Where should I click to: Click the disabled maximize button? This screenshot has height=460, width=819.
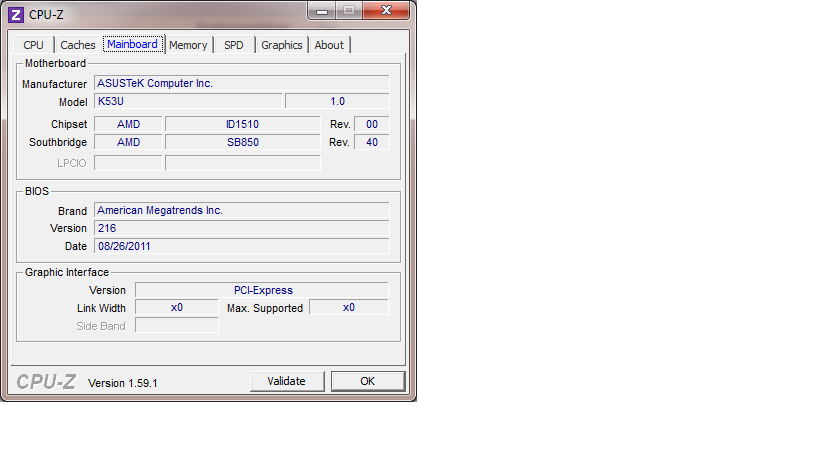point(349,10)
